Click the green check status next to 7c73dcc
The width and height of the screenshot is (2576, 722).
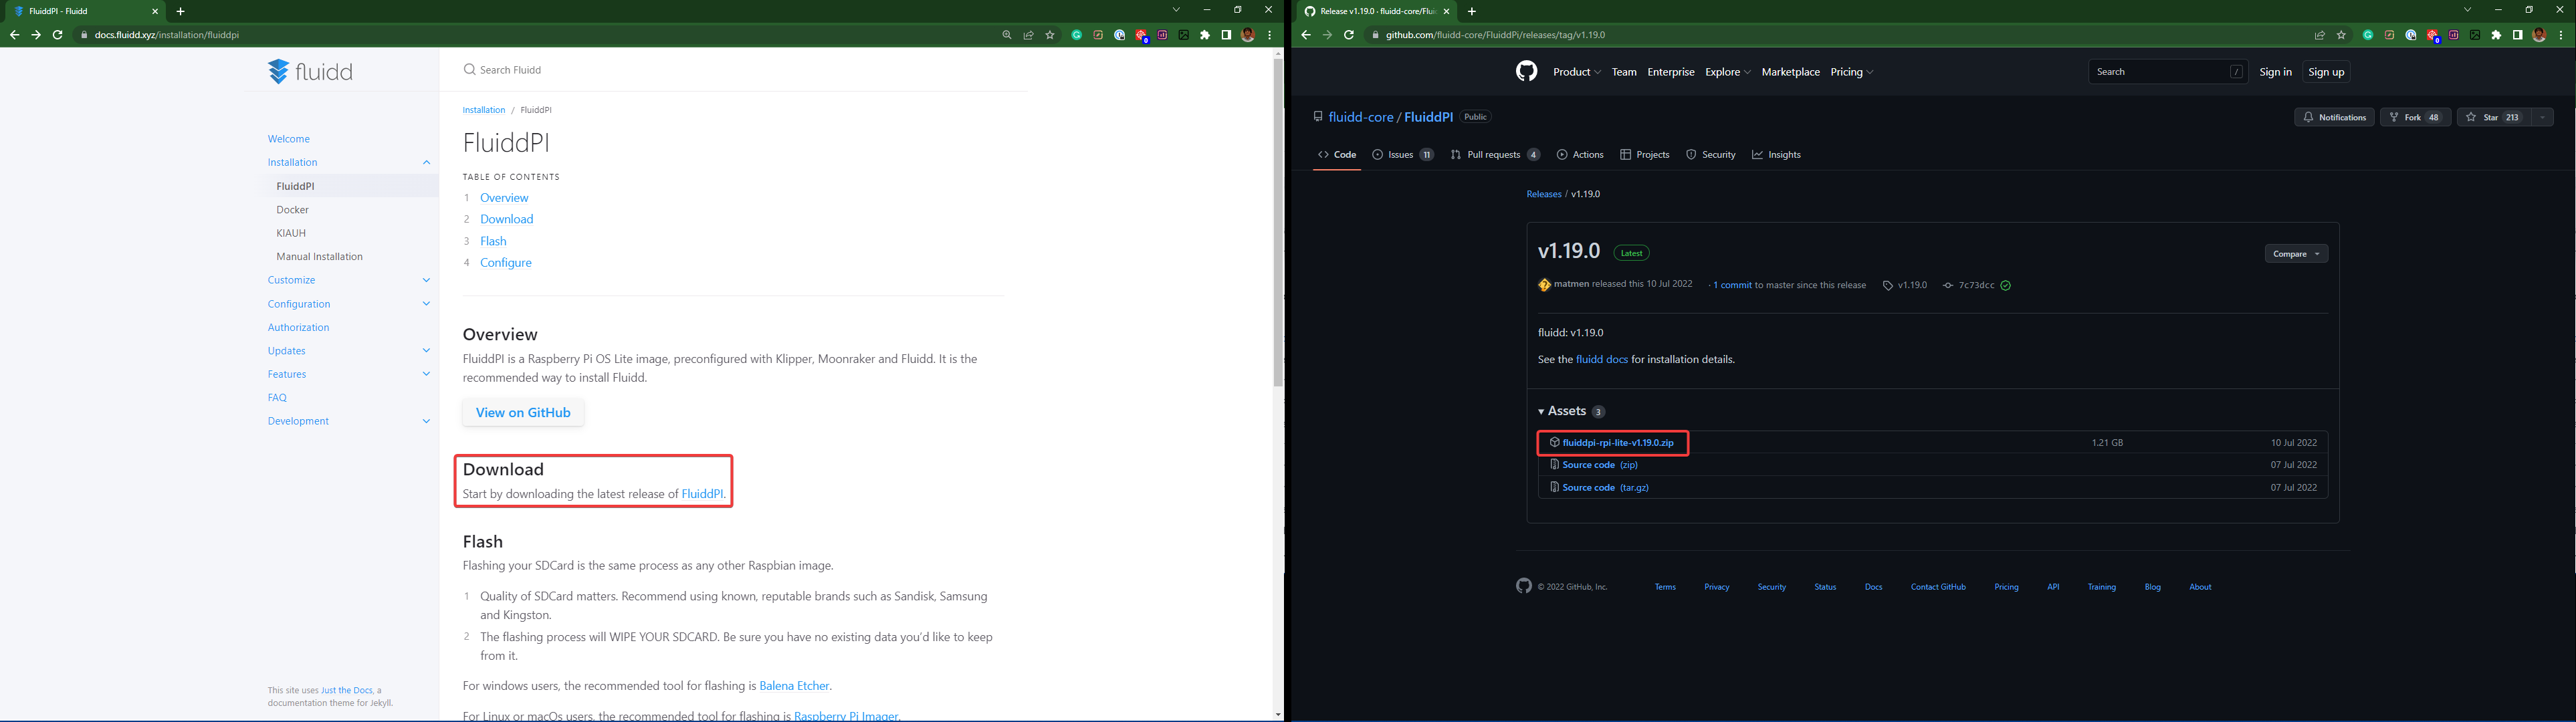pyautogui.click(x=2005, y=286)
